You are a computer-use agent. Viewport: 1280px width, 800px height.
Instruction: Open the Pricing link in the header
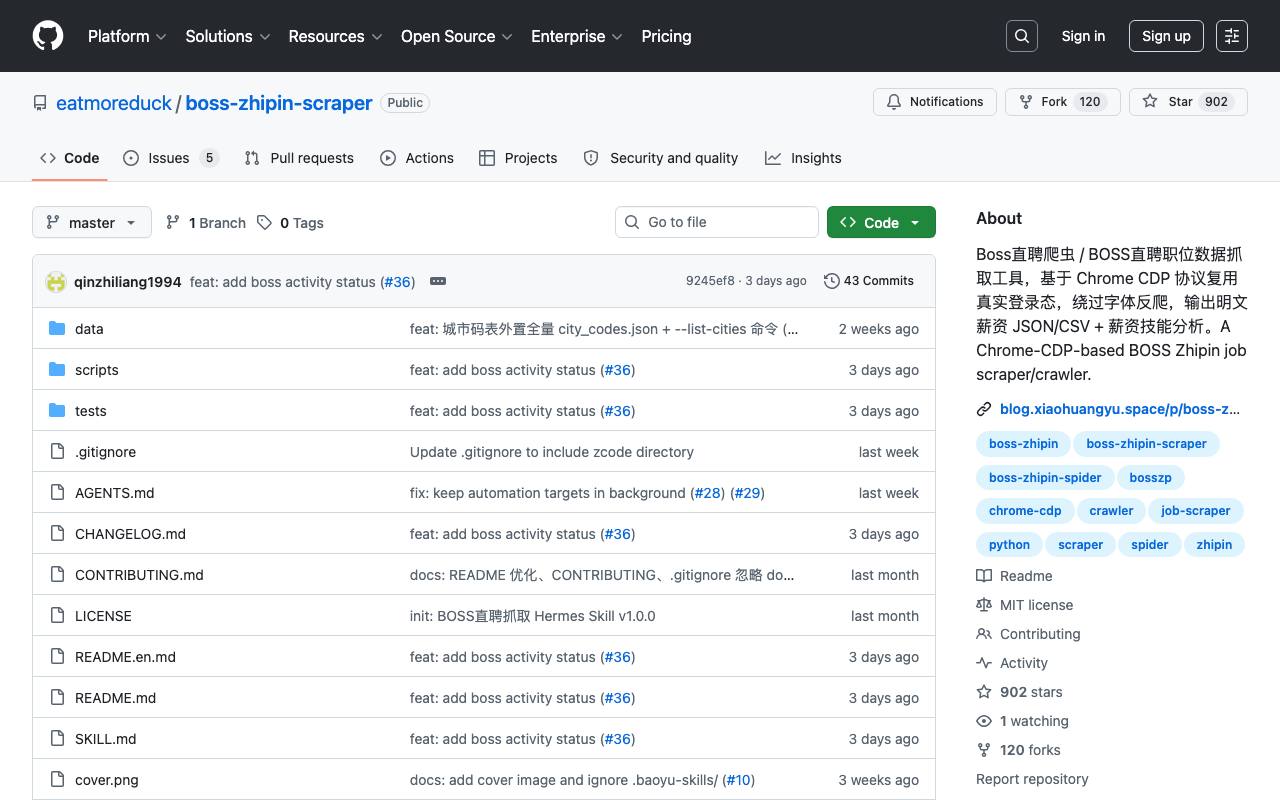[x=666, y=36]
